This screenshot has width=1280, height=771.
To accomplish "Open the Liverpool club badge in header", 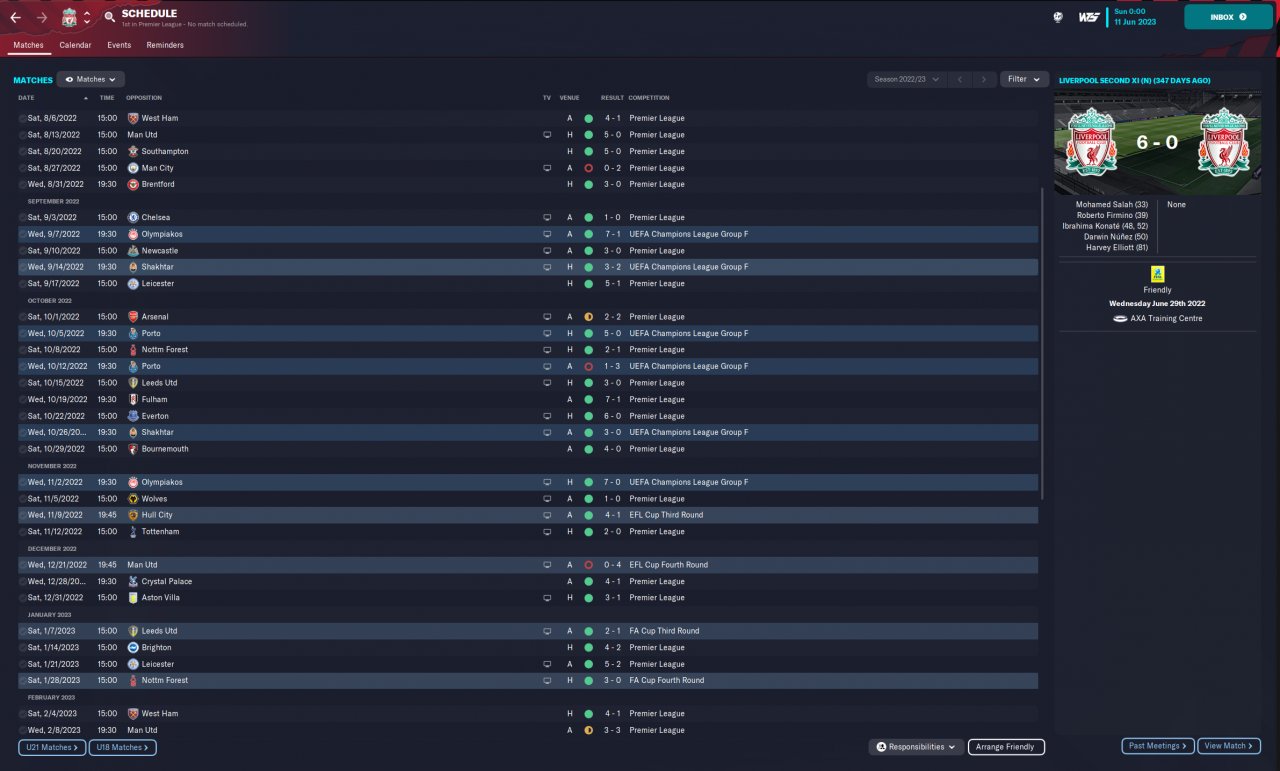I will click(x=69, y=17).
